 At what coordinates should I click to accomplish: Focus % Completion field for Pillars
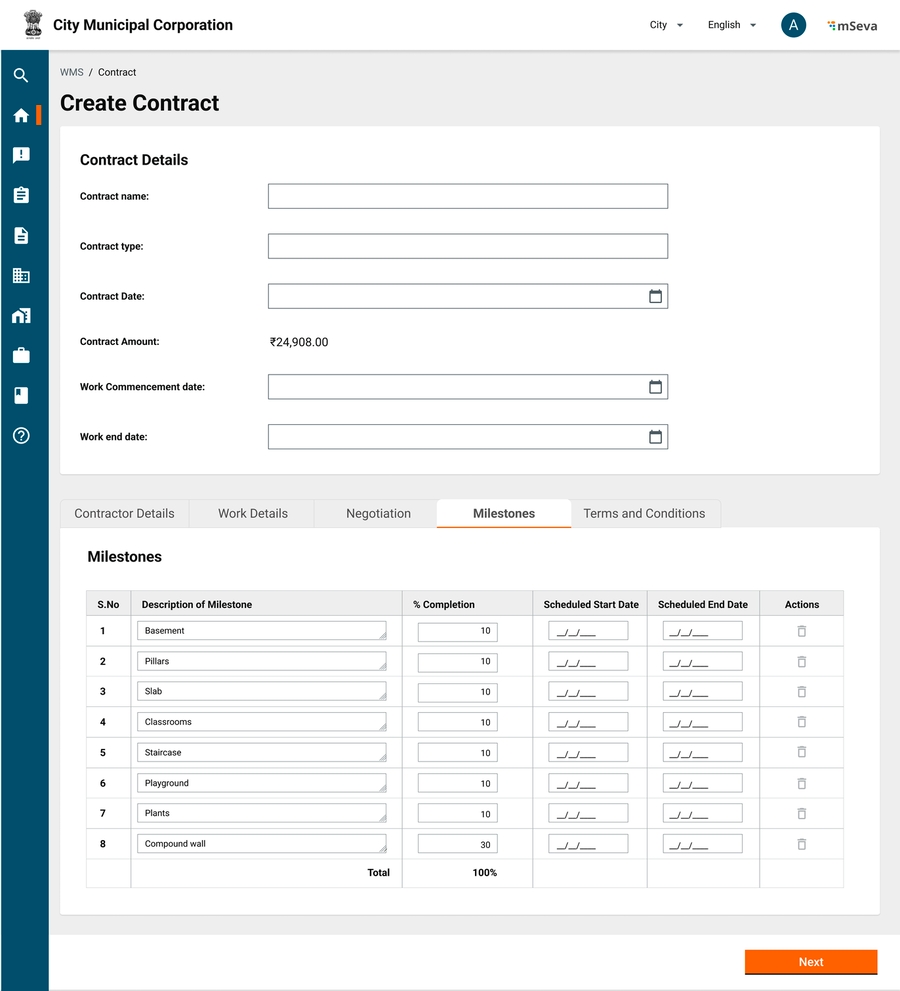coord(457,662)
